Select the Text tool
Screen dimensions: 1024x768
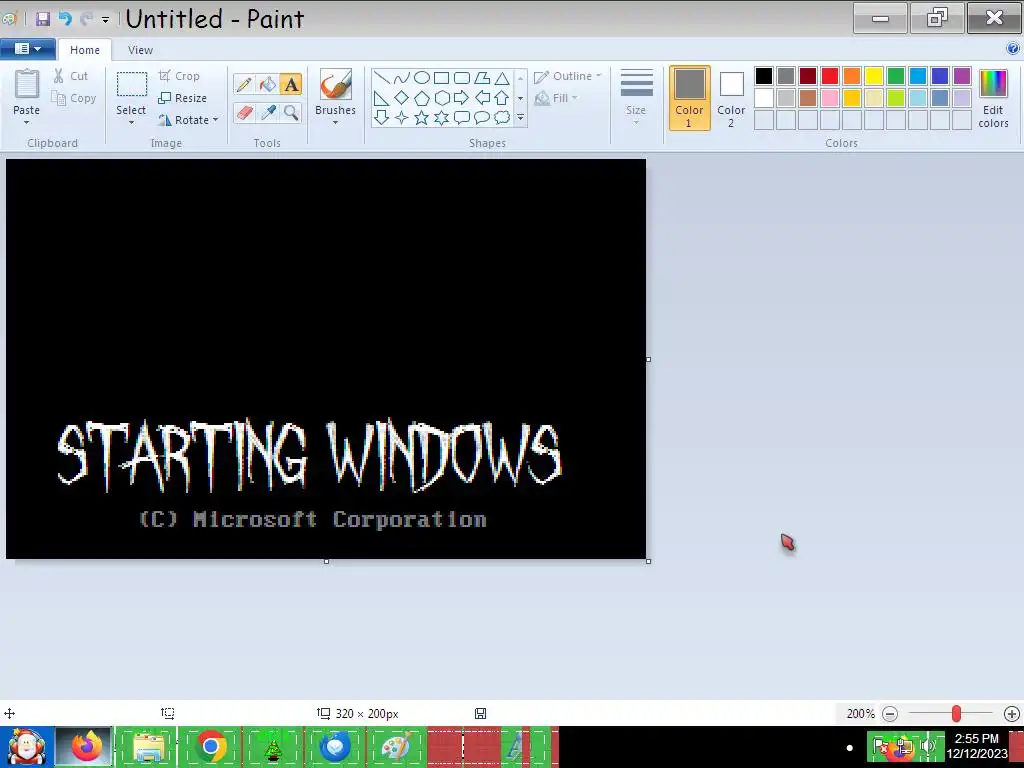tap(291, 84)
